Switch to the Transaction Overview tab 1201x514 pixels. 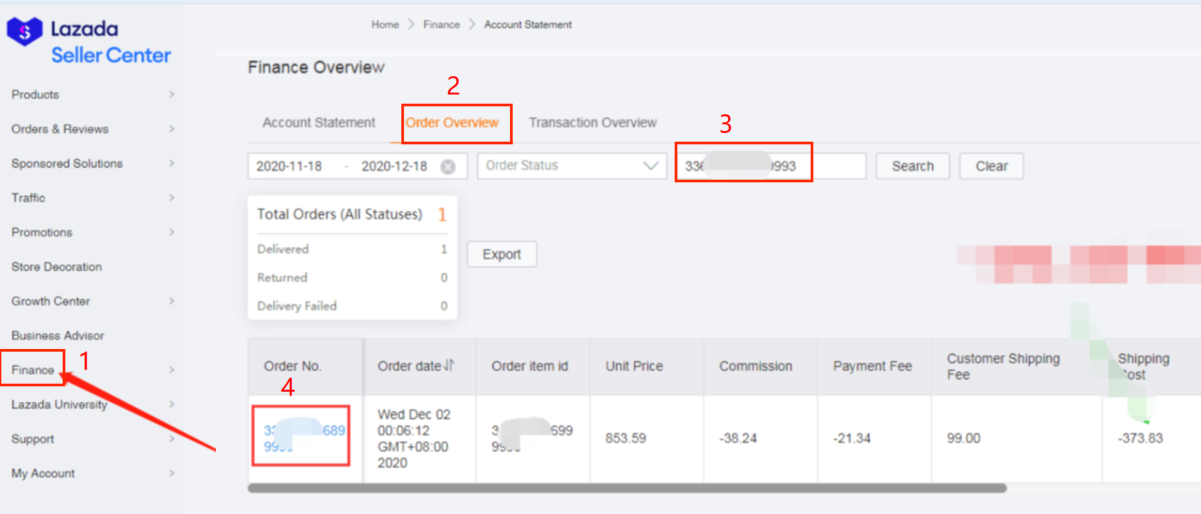click(593, 123)
